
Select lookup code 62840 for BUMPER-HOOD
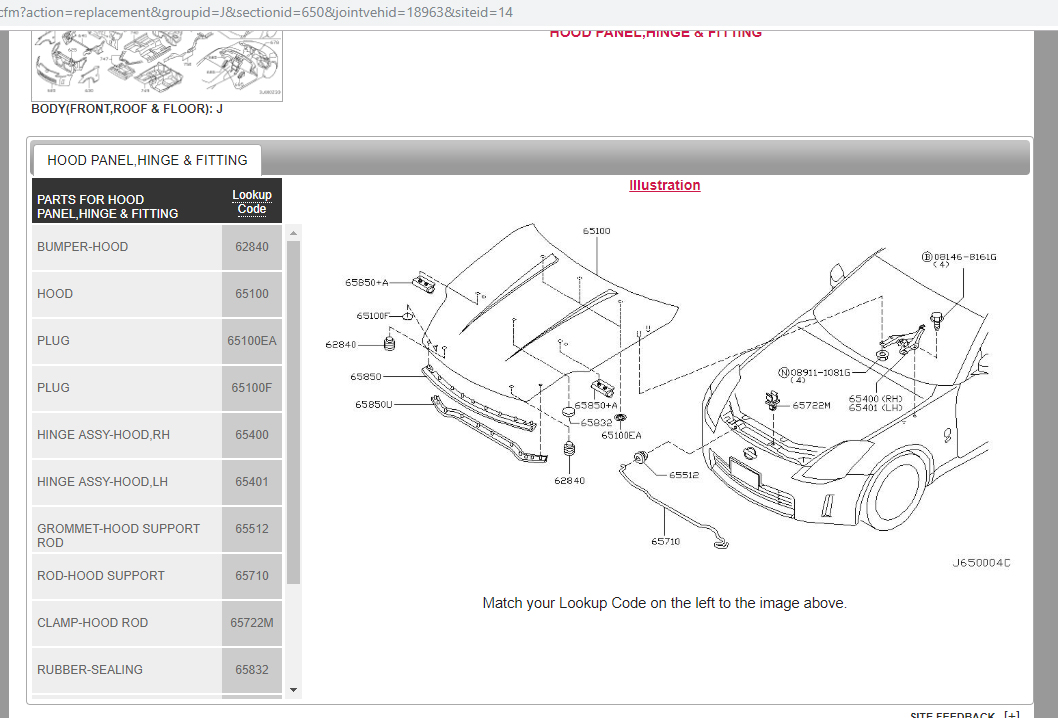(252, 247)
